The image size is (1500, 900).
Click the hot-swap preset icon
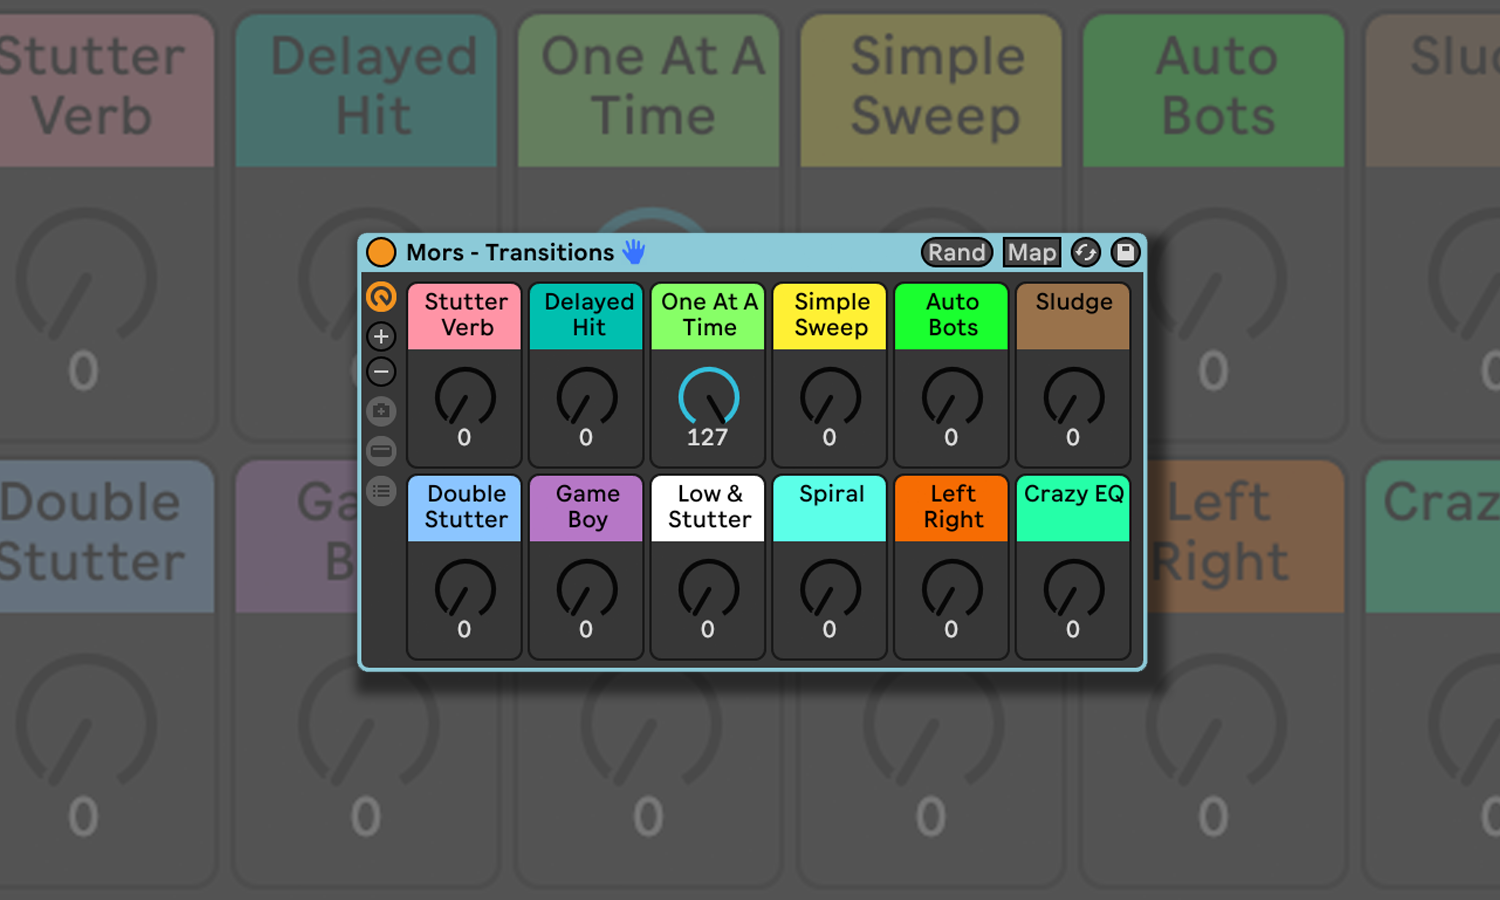tap(1086, 252)
